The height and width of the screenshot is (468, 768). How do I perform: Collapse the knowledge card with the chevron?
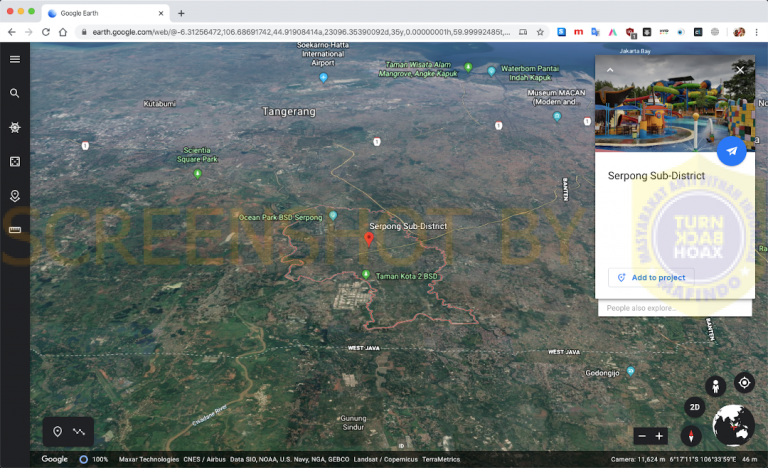point(610,70)
